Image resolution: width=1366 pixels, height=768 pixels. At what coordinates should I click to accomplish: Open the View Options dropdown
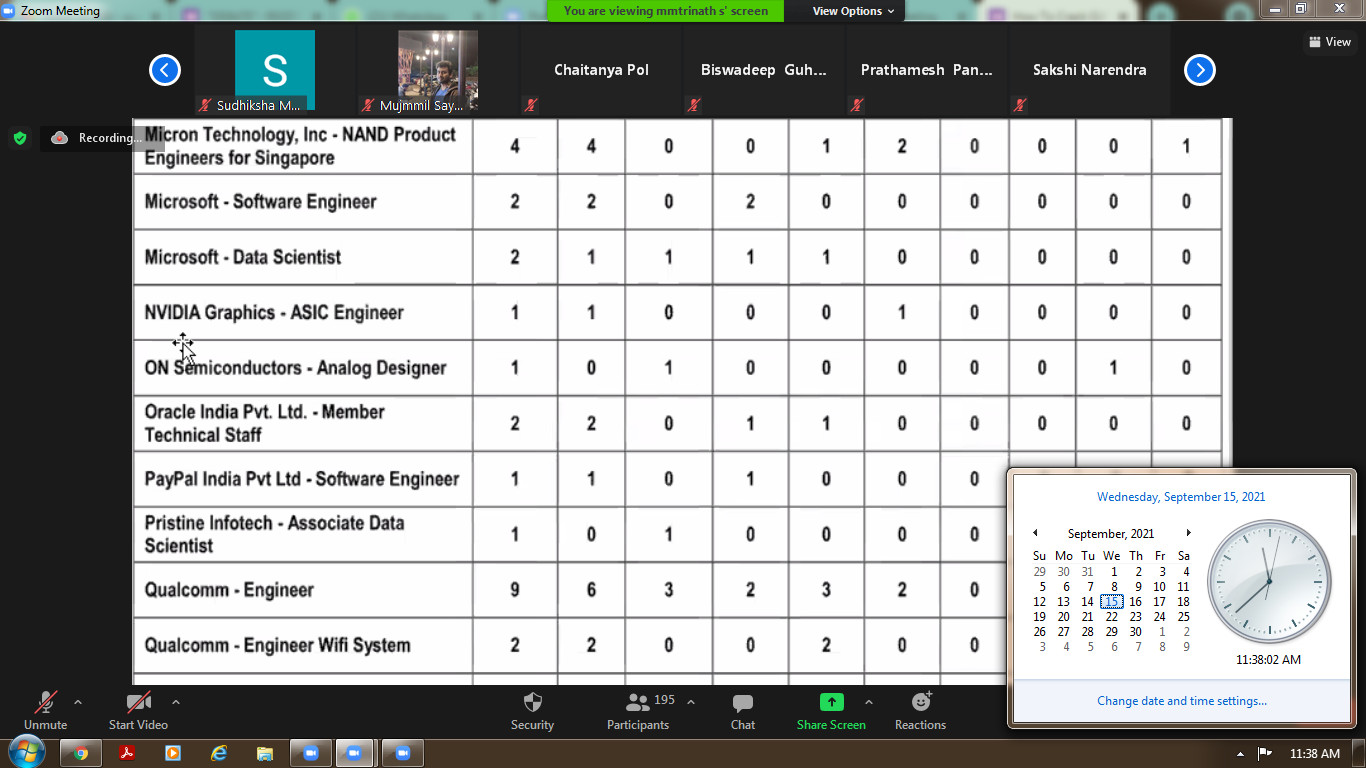[846, 11]
